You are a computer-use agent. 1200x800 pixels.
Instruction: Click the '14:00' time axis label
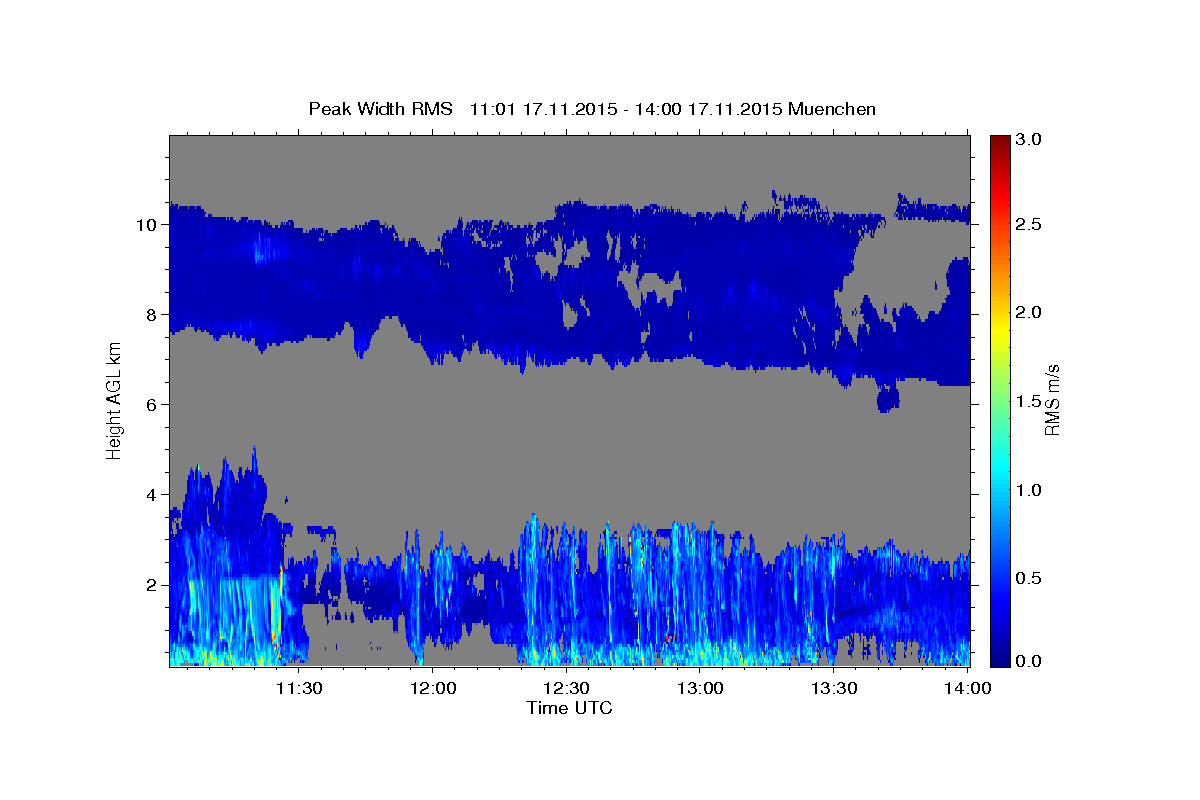[x=968, y=689]
